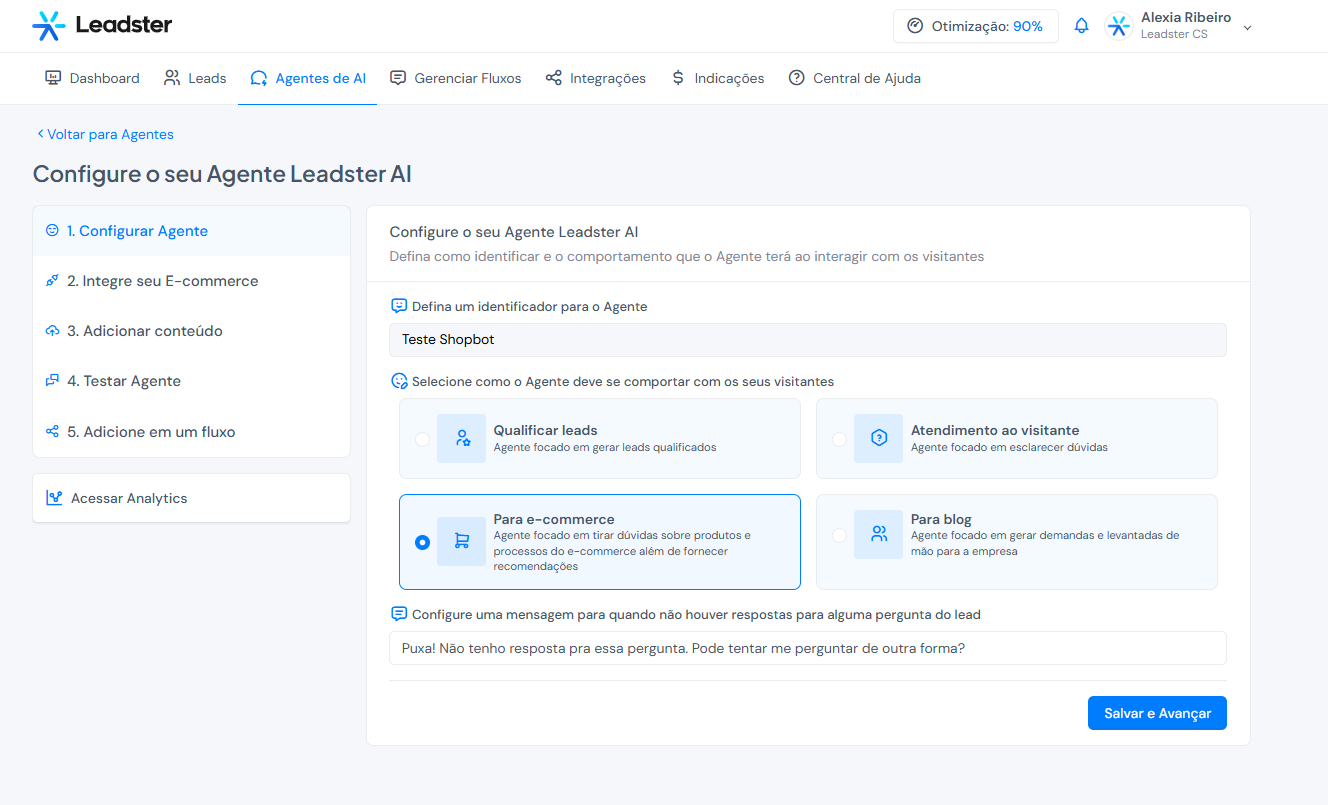Click the Otimização: 90% button
Image resolution: width=1328 pixels, height=805 pixels.
point(975,26)
